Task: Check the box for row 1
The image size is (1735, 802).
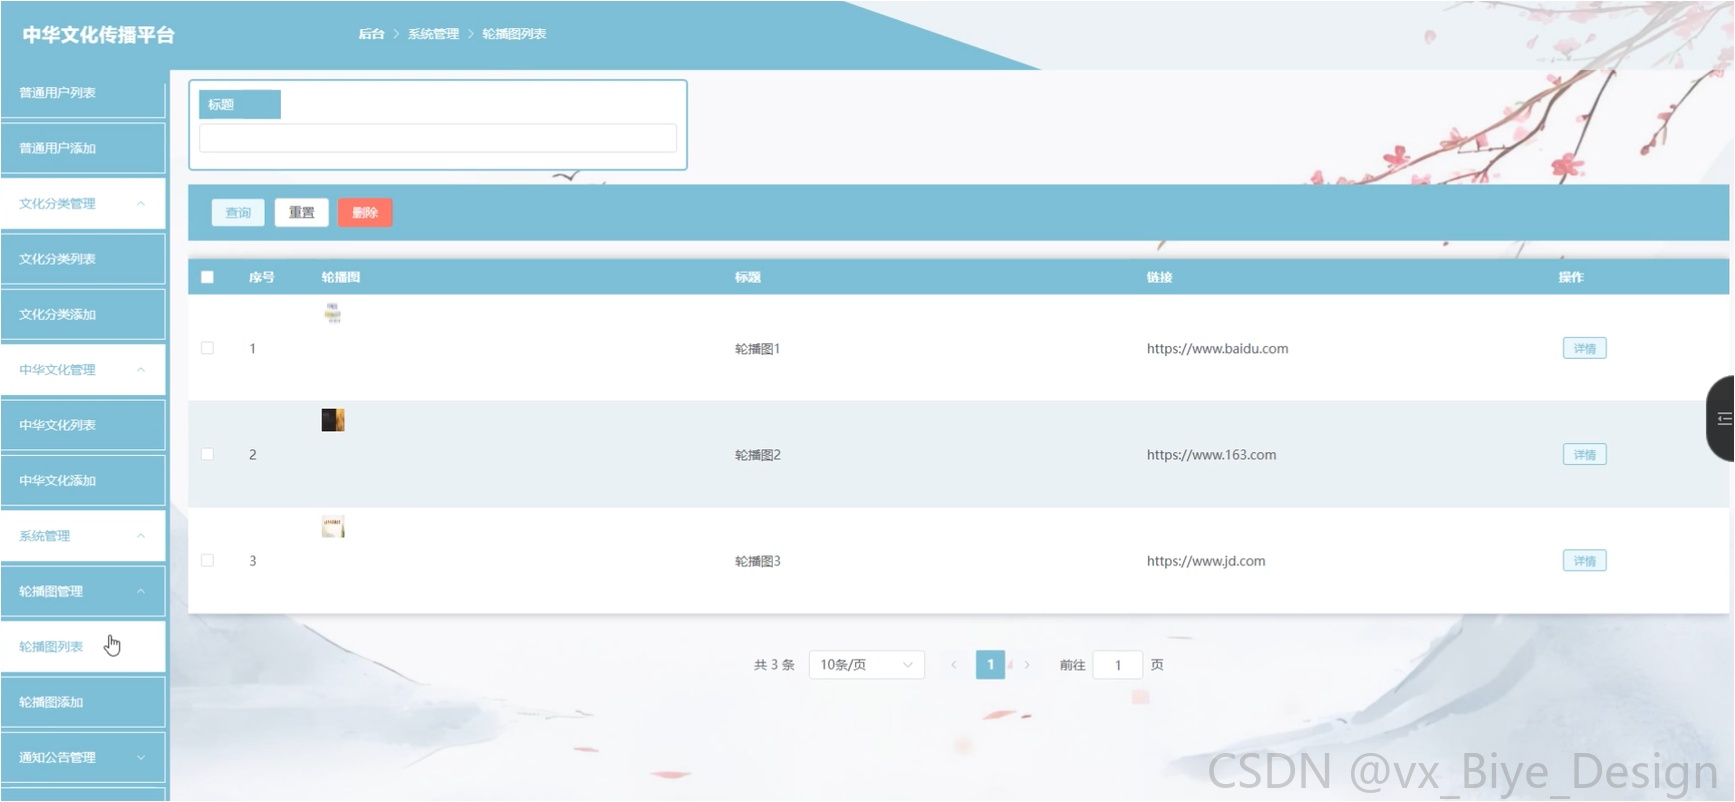Action: tap(207, 348)
